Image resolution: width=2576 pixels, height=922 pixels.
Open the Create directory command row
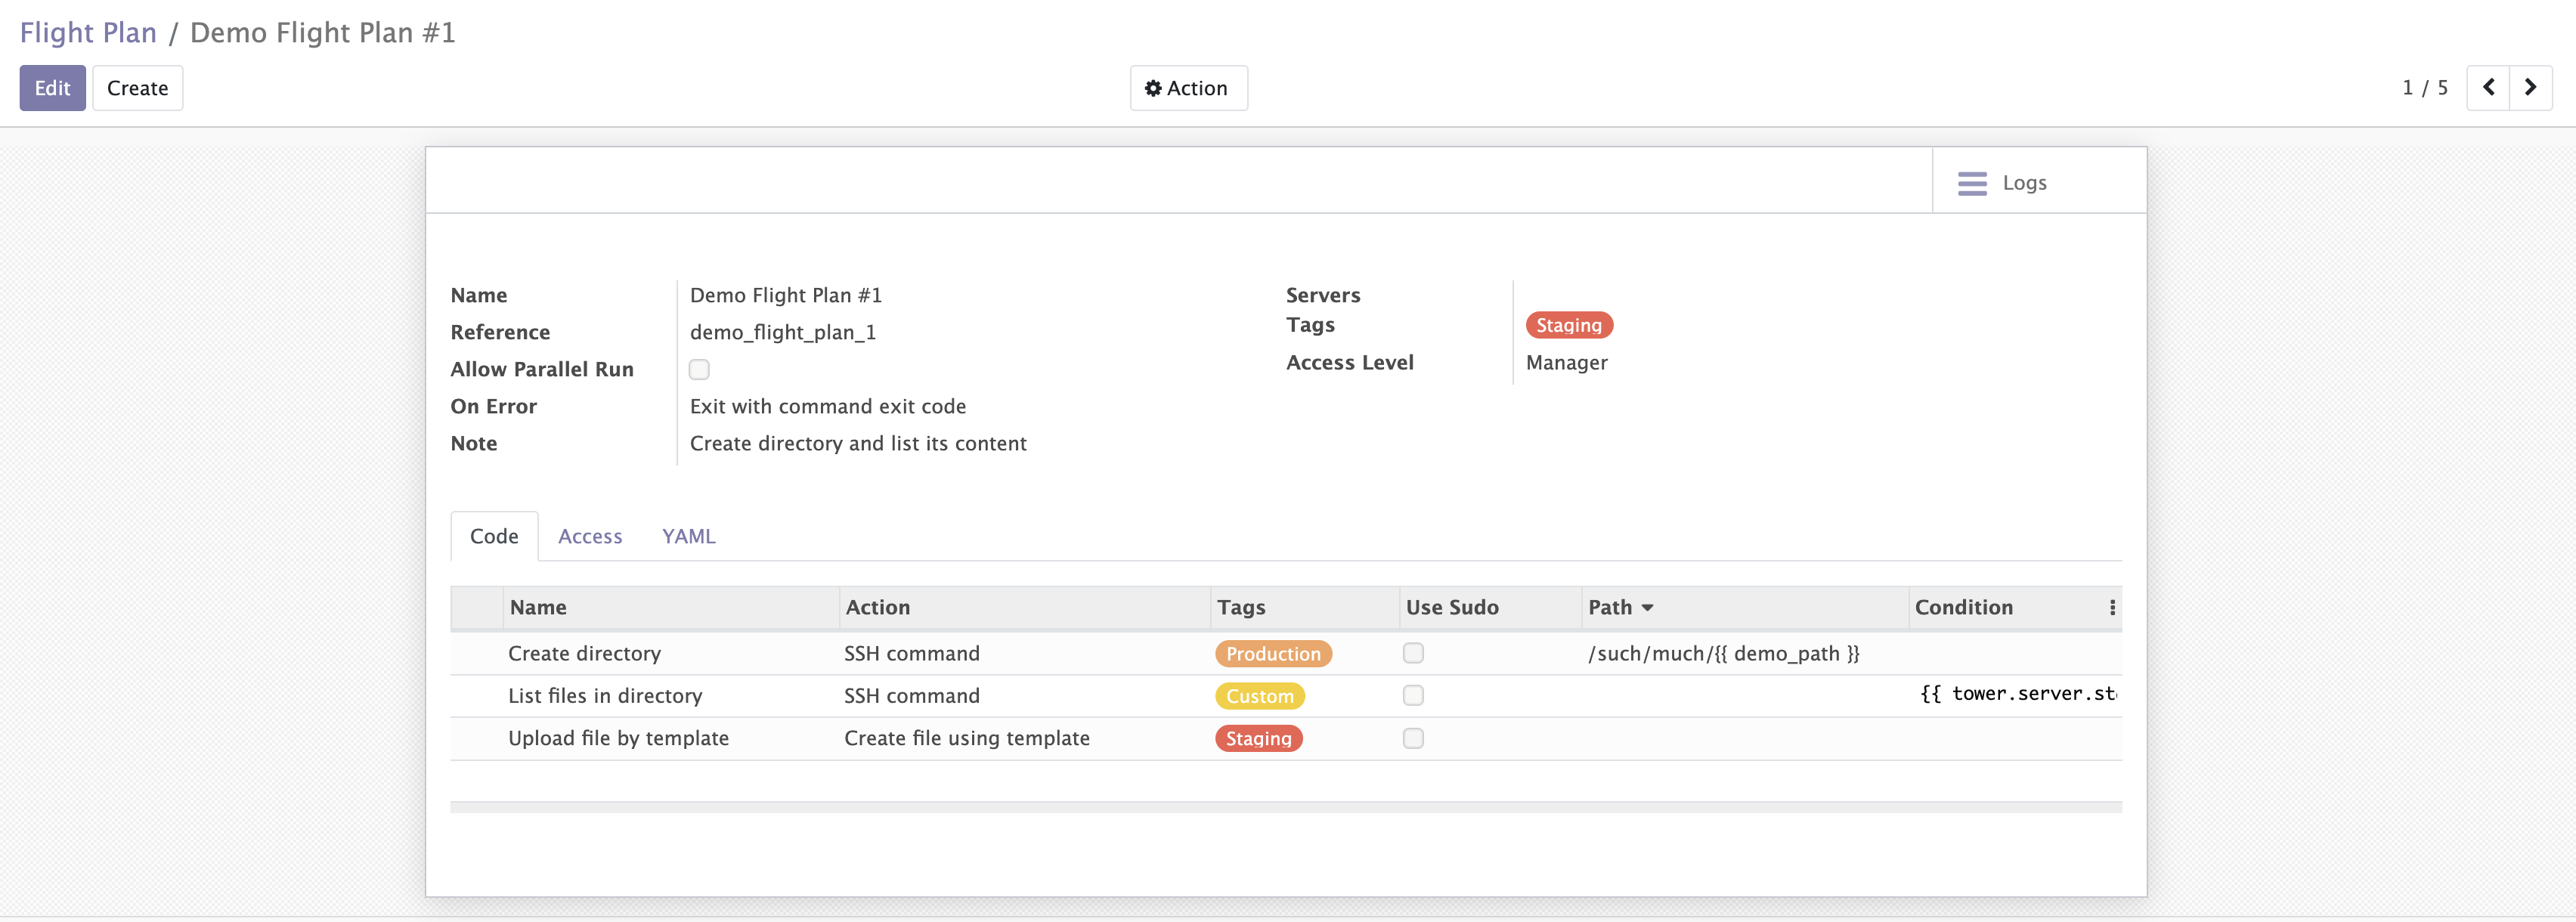pos(584,653)
